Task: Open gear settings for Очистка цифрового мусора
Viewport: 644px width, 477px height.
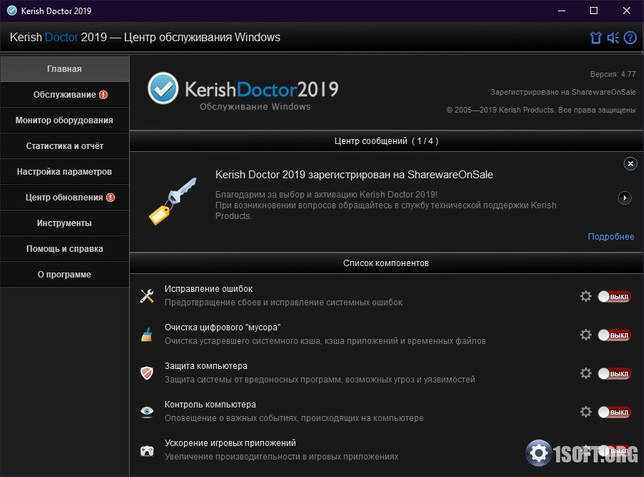Action: tap(585, 334)
